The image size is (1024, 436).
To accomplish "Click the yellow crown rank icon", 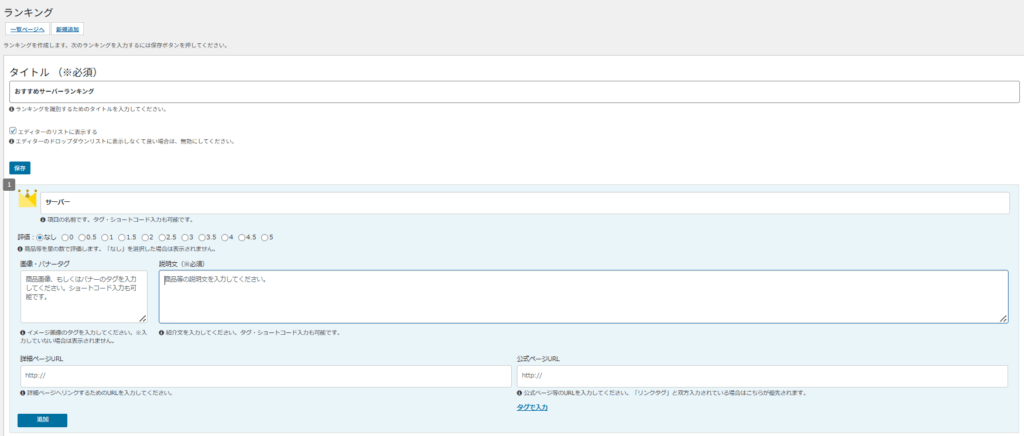I will pyautogui.click(x=28, y=199).
